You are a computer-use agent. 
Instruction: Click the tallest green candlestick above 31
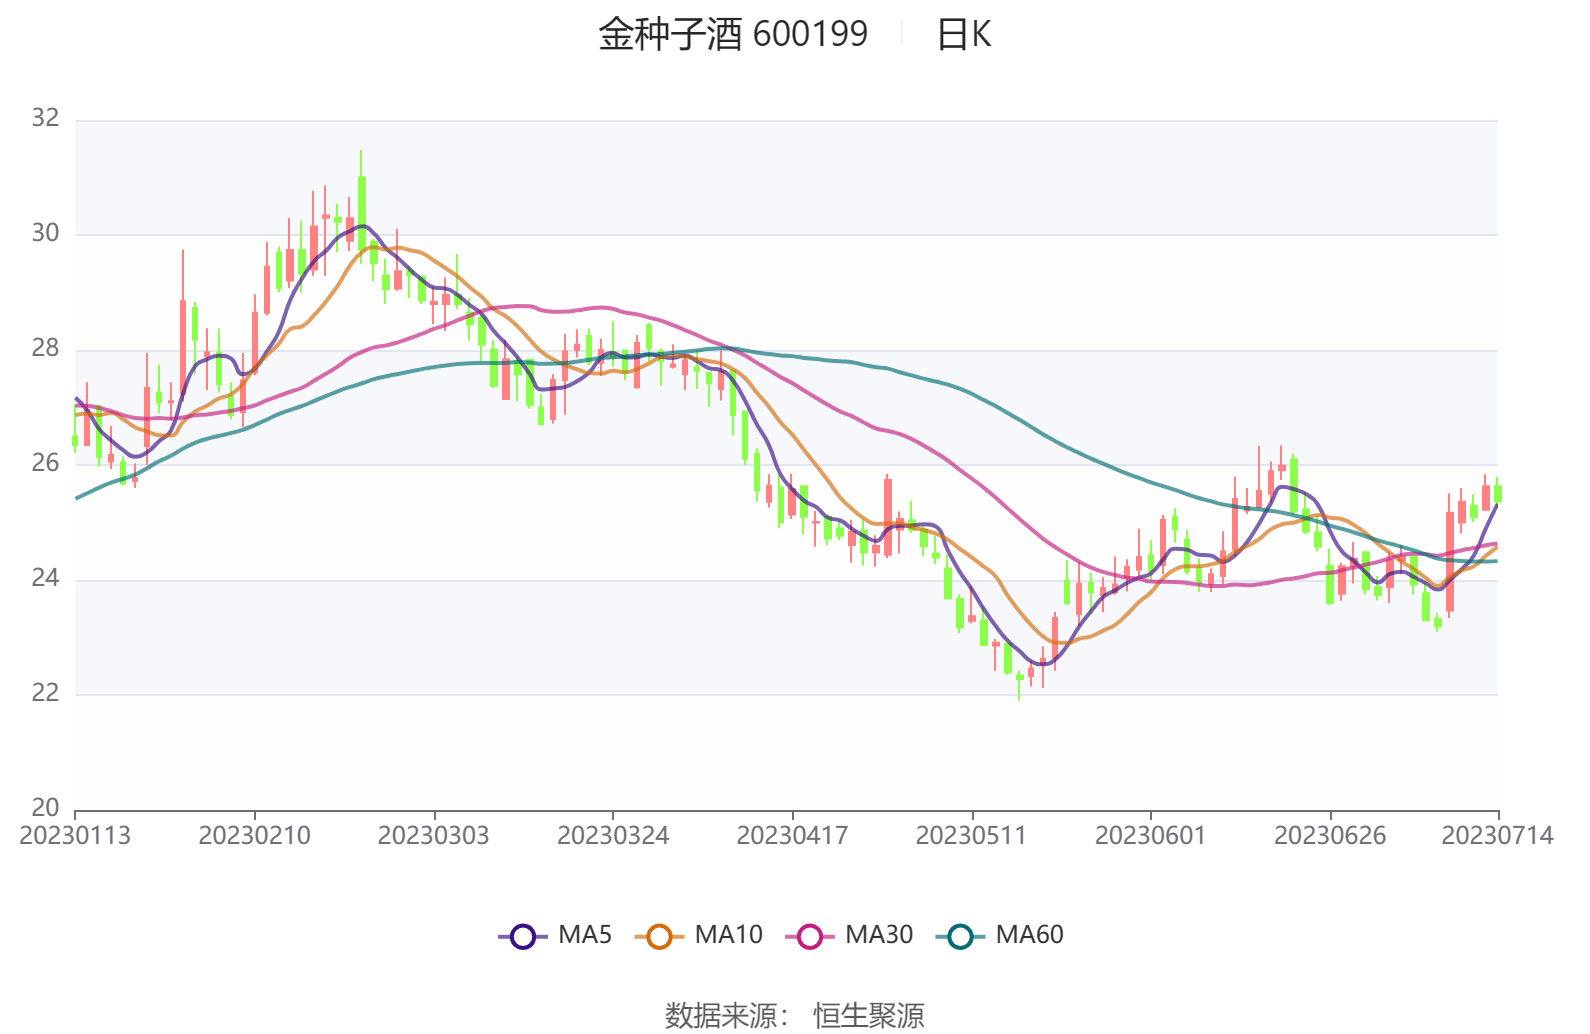(361, 210)
